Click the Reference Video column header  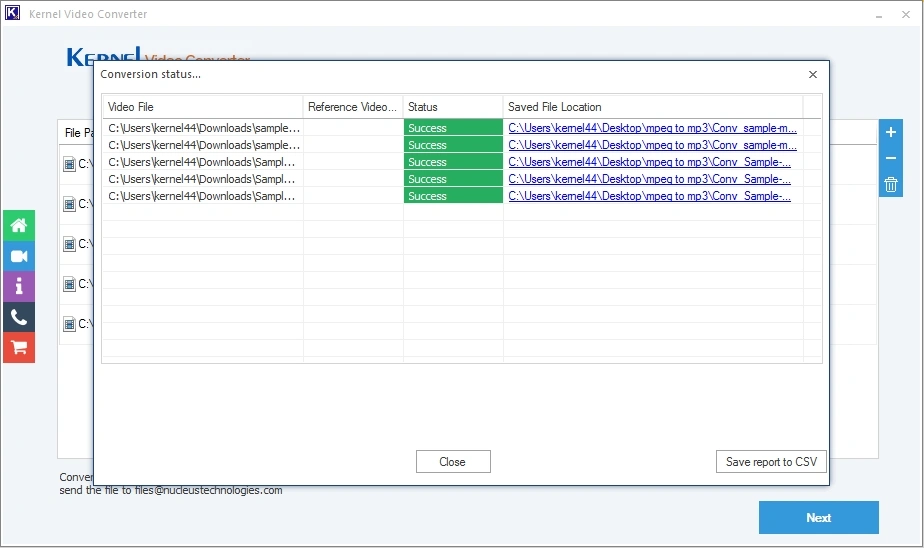353,107
